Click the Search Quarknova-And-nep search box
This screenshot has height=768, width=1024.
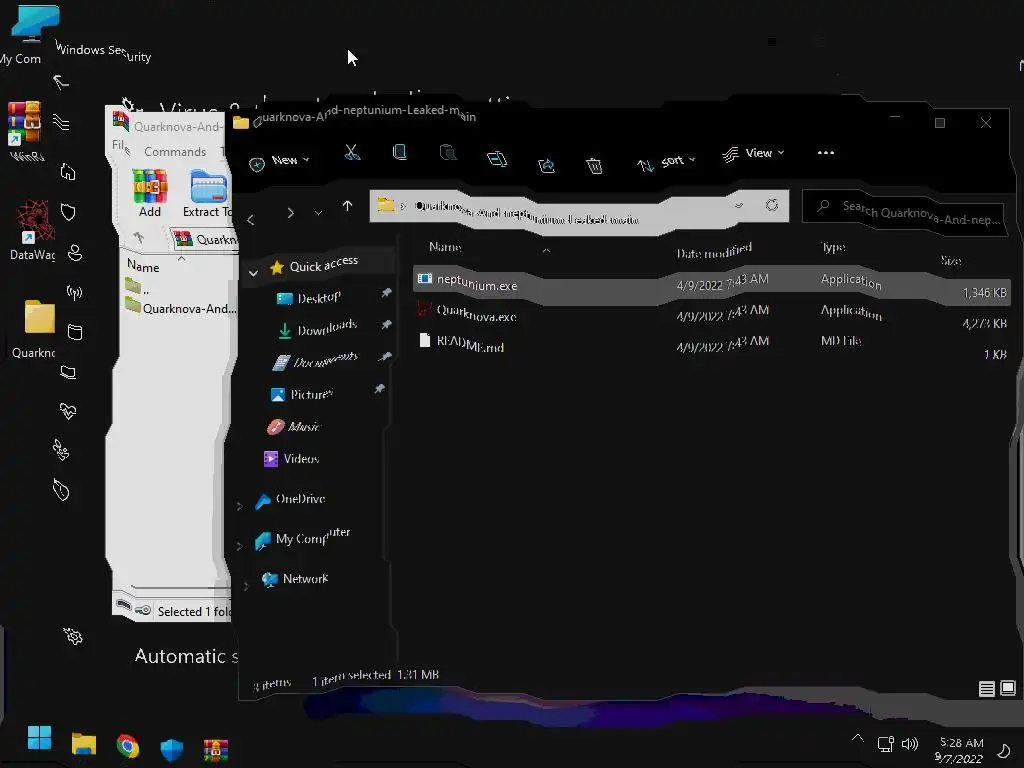(904, 212)
